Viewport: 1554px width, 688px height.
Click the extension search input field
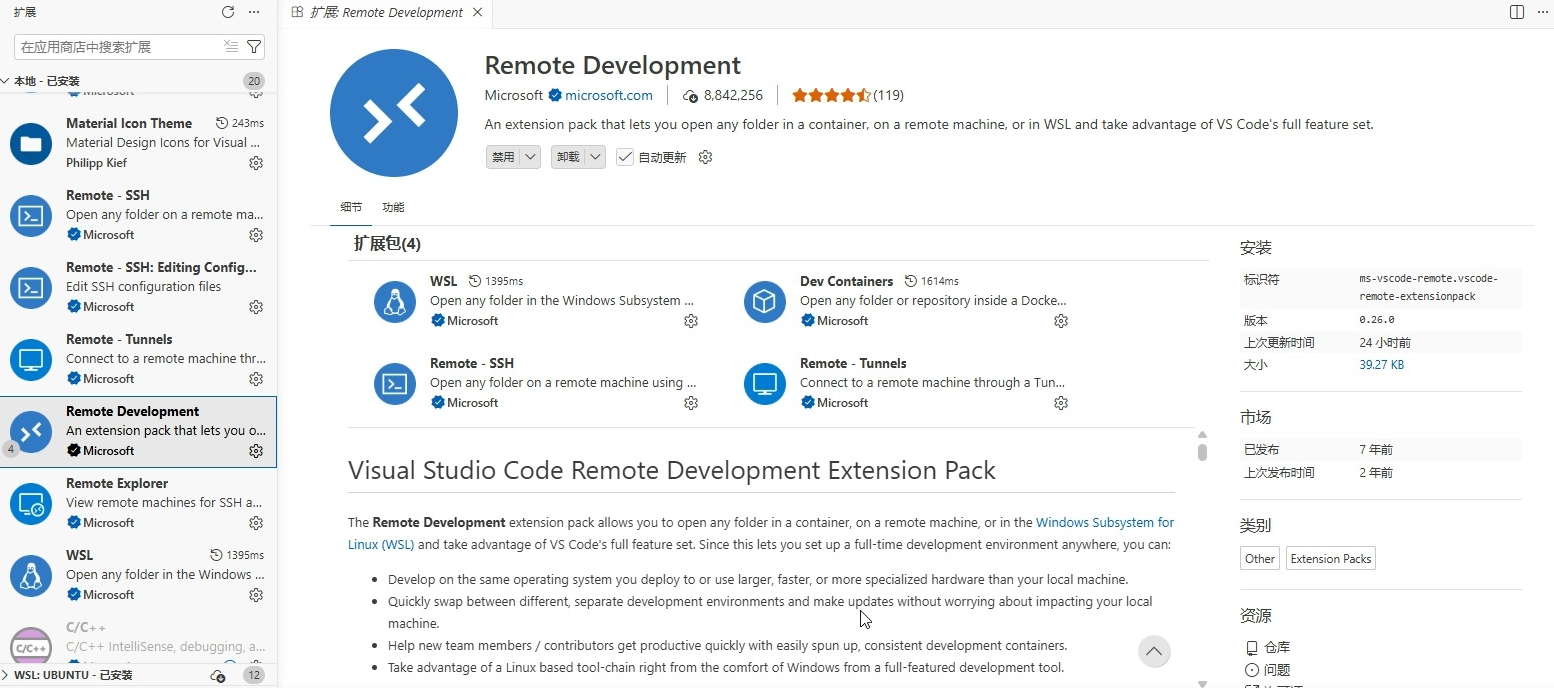(118, 47)
